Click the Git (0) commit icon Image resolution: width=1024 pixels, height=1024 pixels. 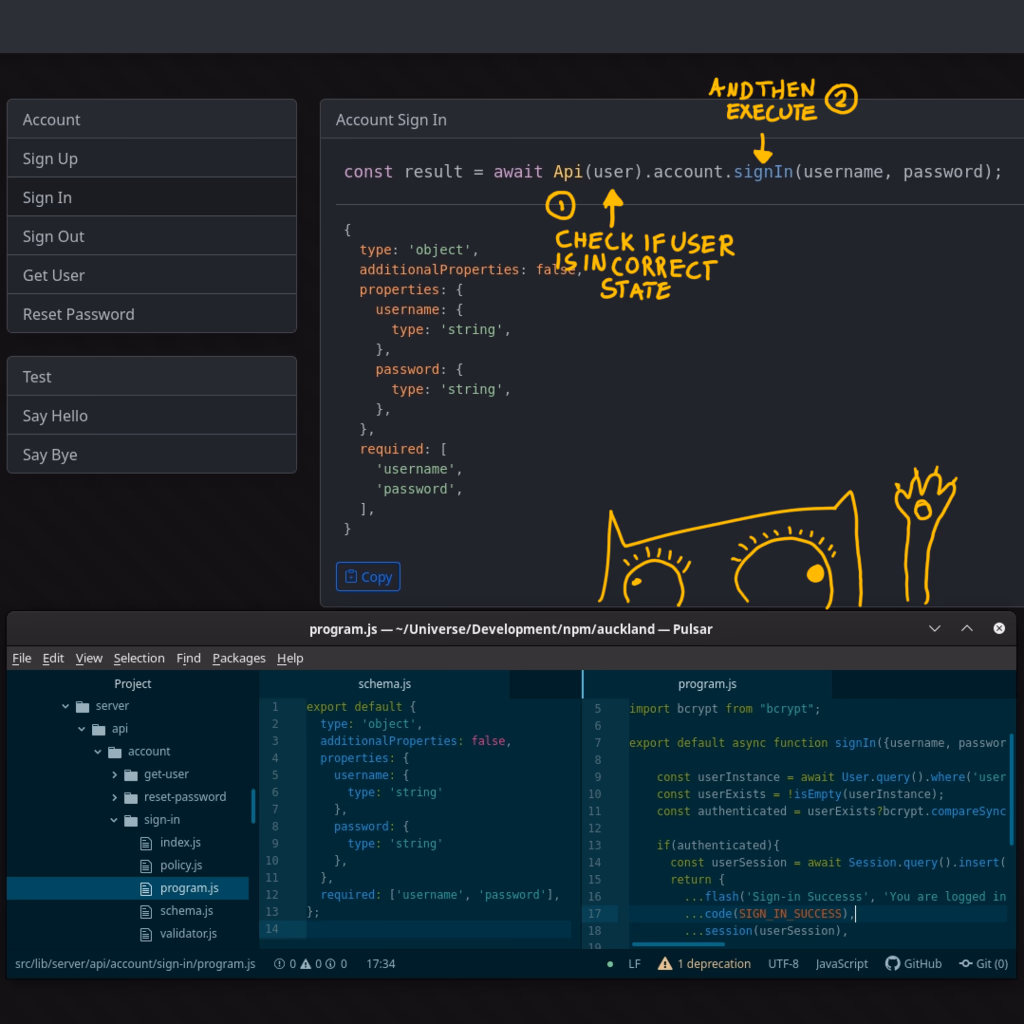coord(966,964)
